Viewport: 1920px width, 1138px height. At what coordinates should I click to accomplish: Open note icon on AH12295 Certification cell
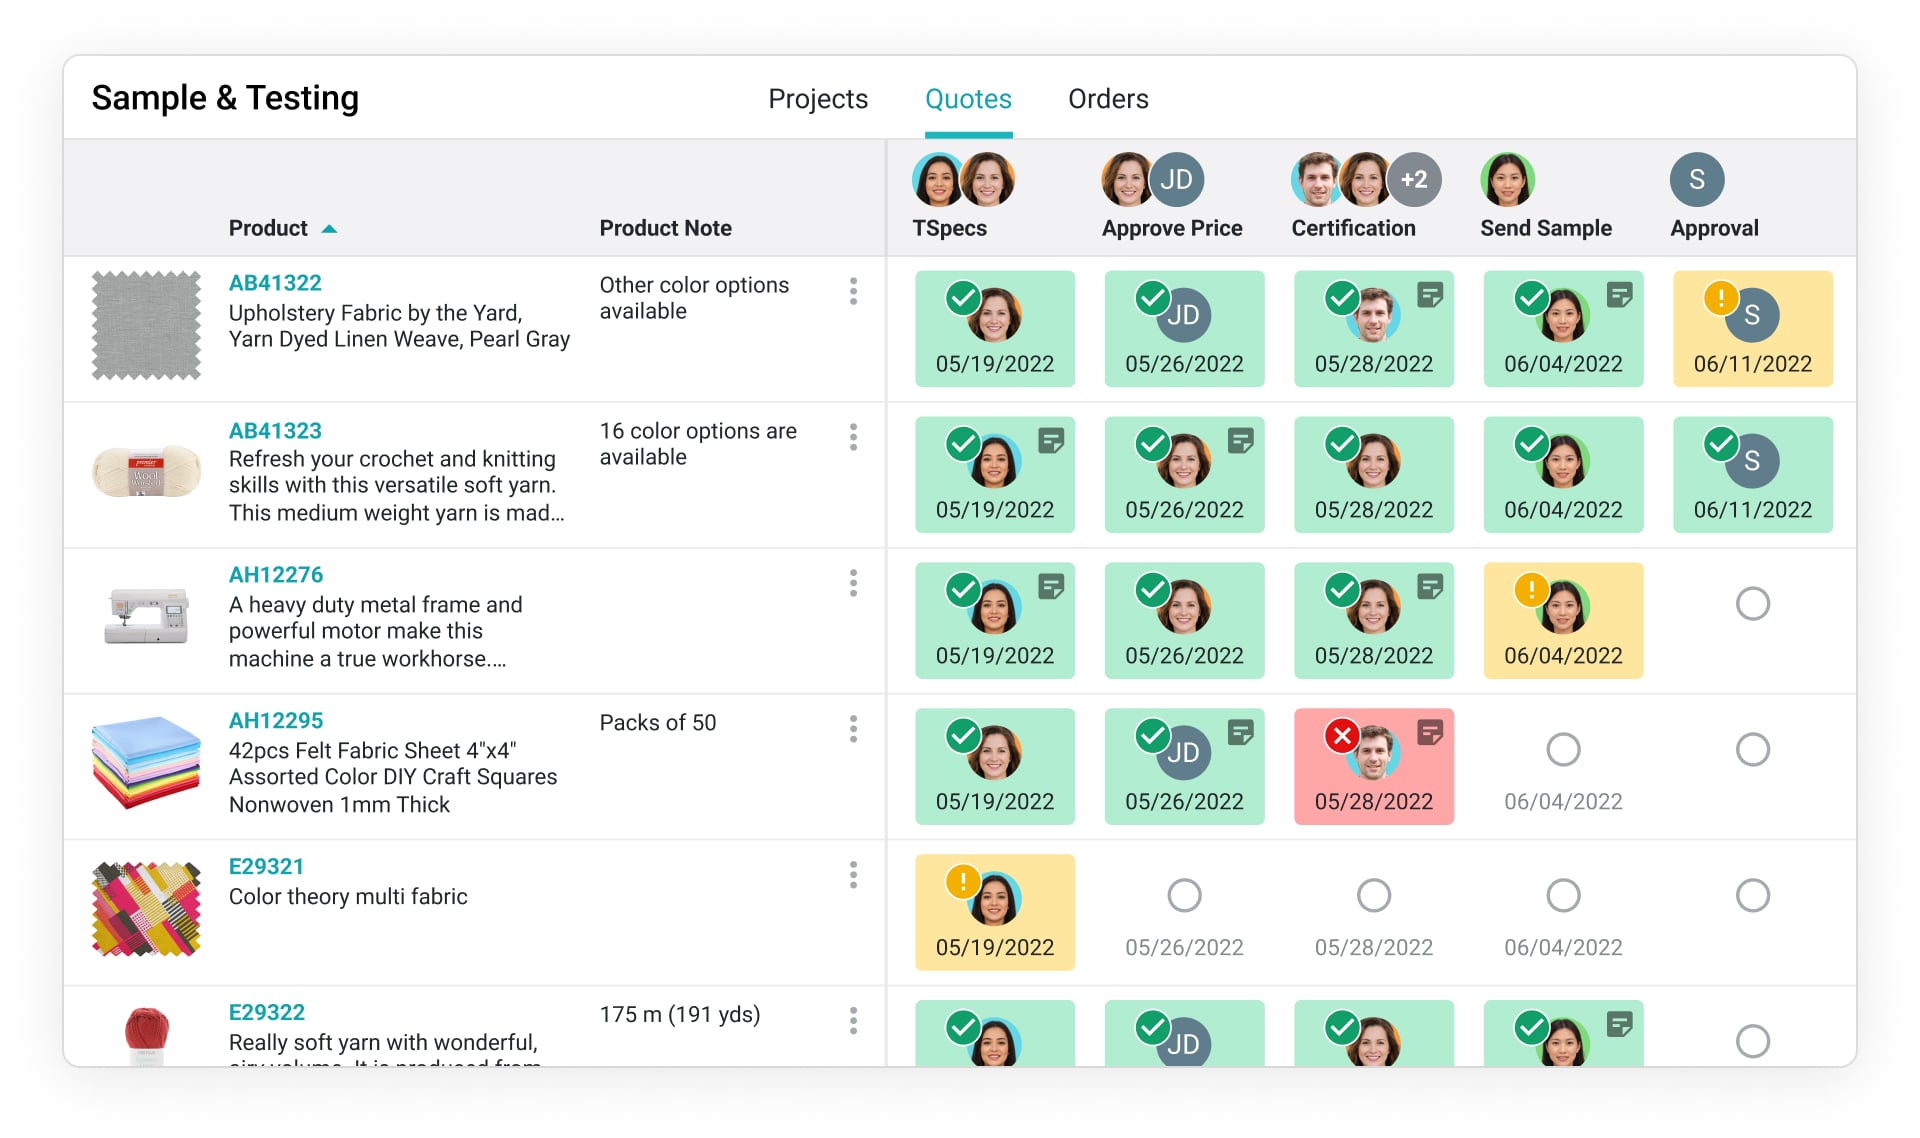point(1430,733)
